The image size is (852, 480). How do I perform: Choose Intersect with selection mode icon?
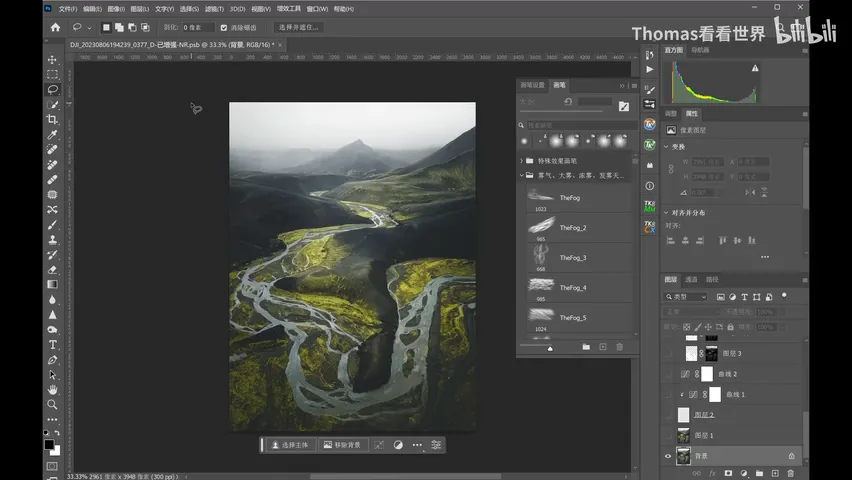tap(145, 27)
